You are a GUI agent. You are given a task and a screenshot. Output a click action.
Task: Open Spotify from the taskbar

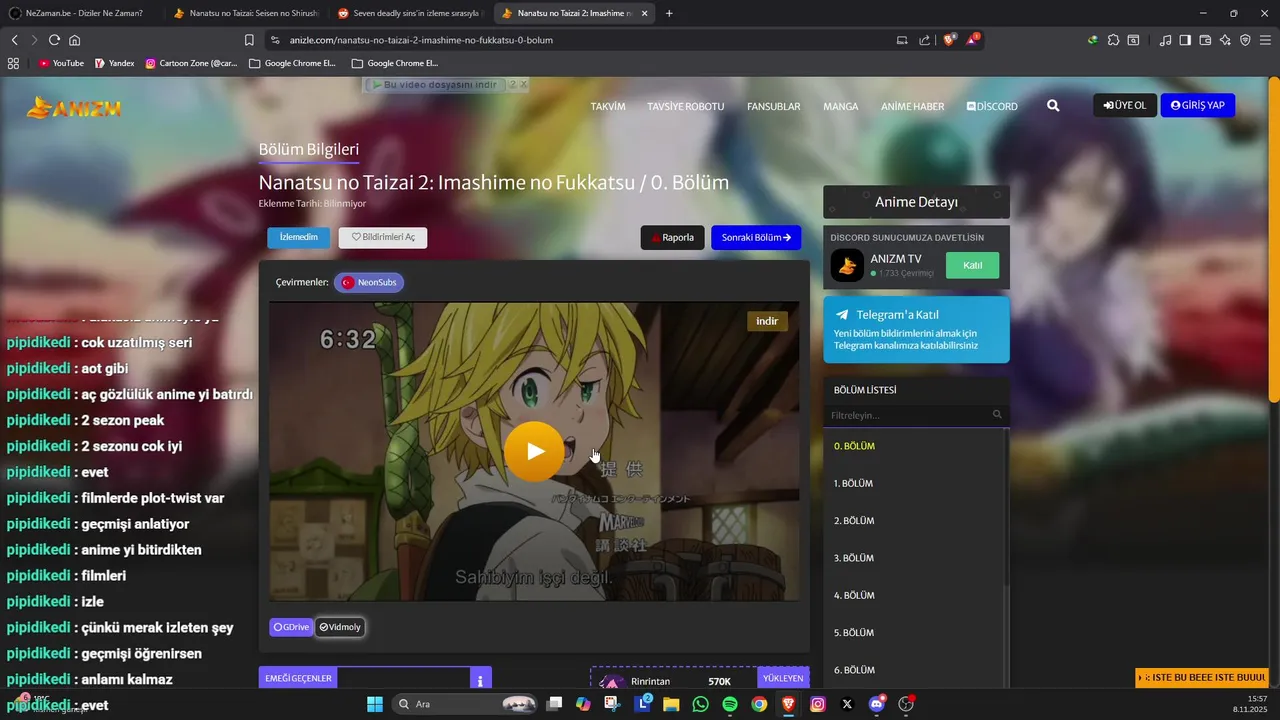[x=730, y=704]
